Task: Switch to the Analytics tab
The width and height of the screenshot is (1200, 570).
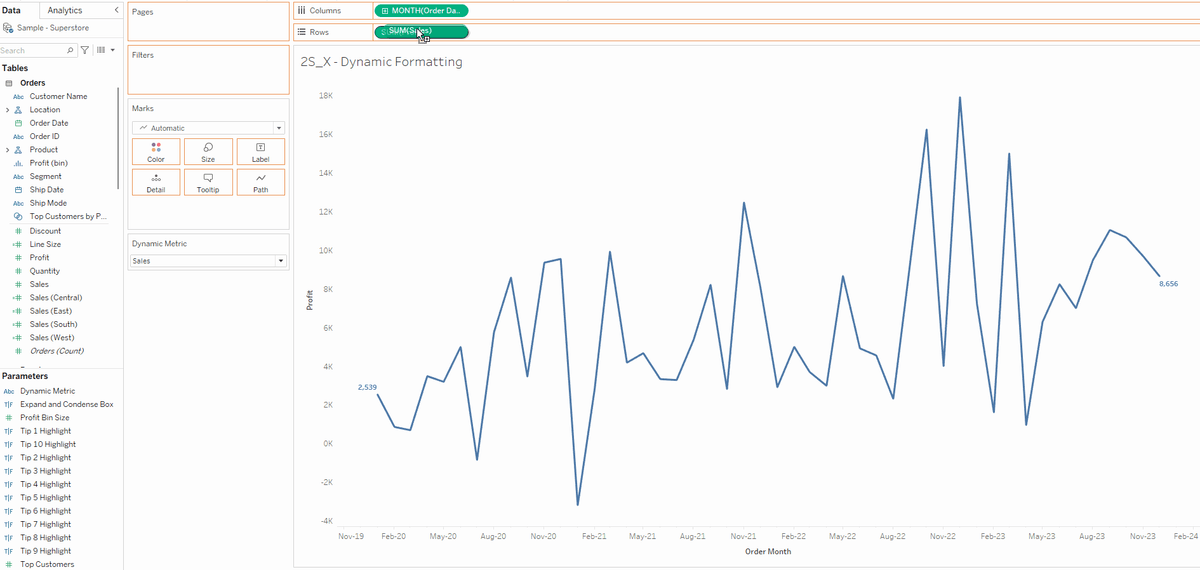Action: [x=65, y=10]
